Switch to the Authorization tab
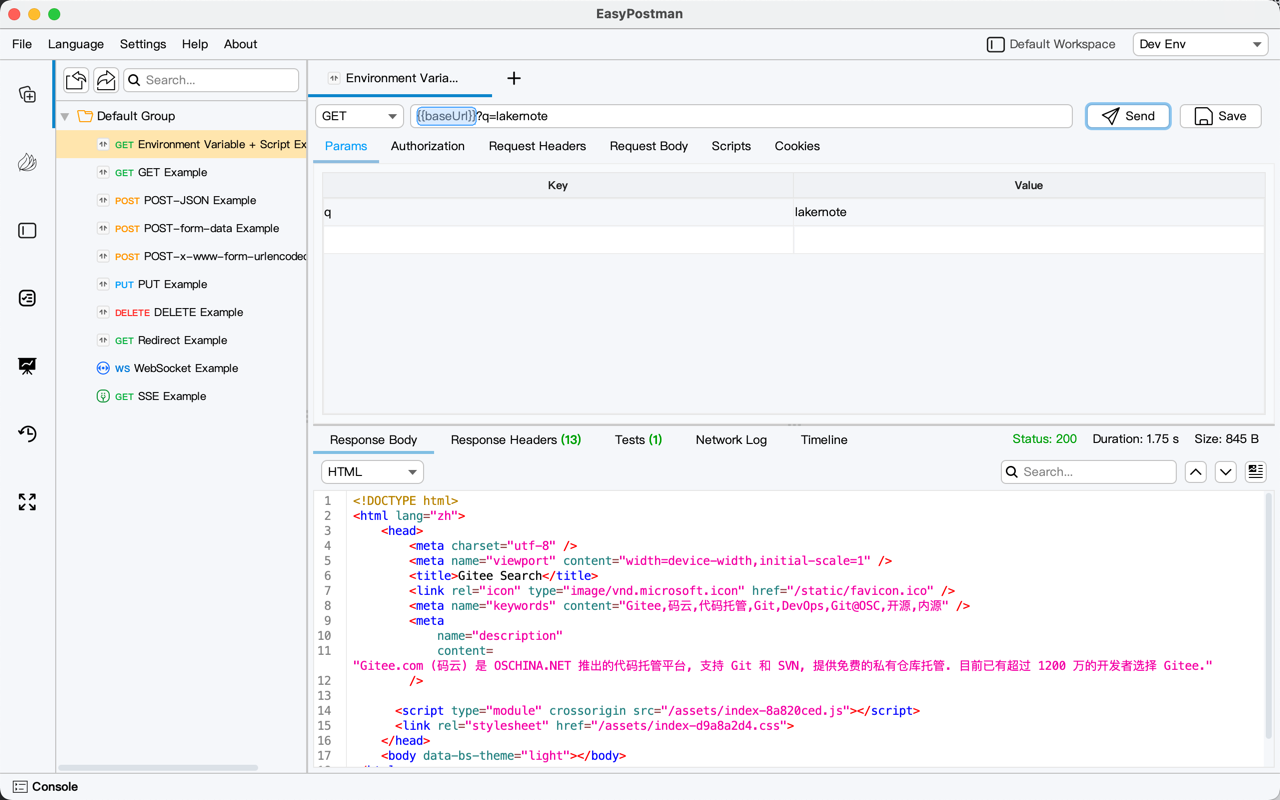The height and width of the screenshot is (800, 1280). (x=428, y=146)
